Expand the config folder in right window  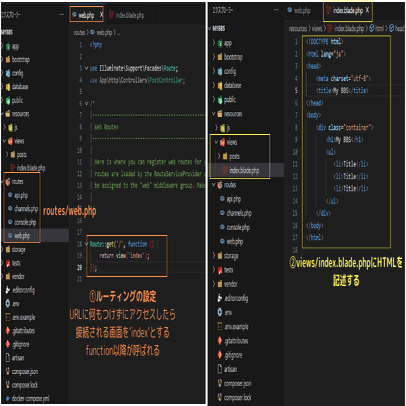coord(214,71)
